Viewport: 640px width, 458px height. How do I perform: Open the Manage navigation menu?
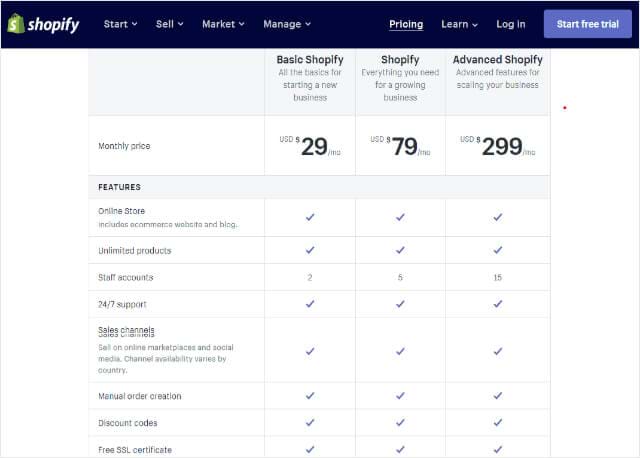(x=287, y=24)
